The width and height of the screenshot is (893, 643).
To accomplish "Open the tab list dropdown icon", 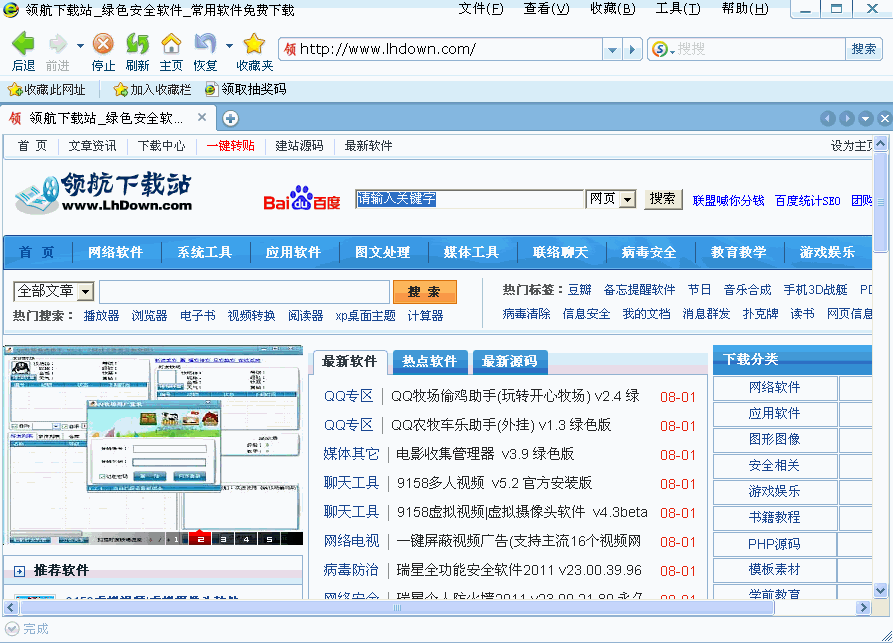I will (x=866, y=118).
